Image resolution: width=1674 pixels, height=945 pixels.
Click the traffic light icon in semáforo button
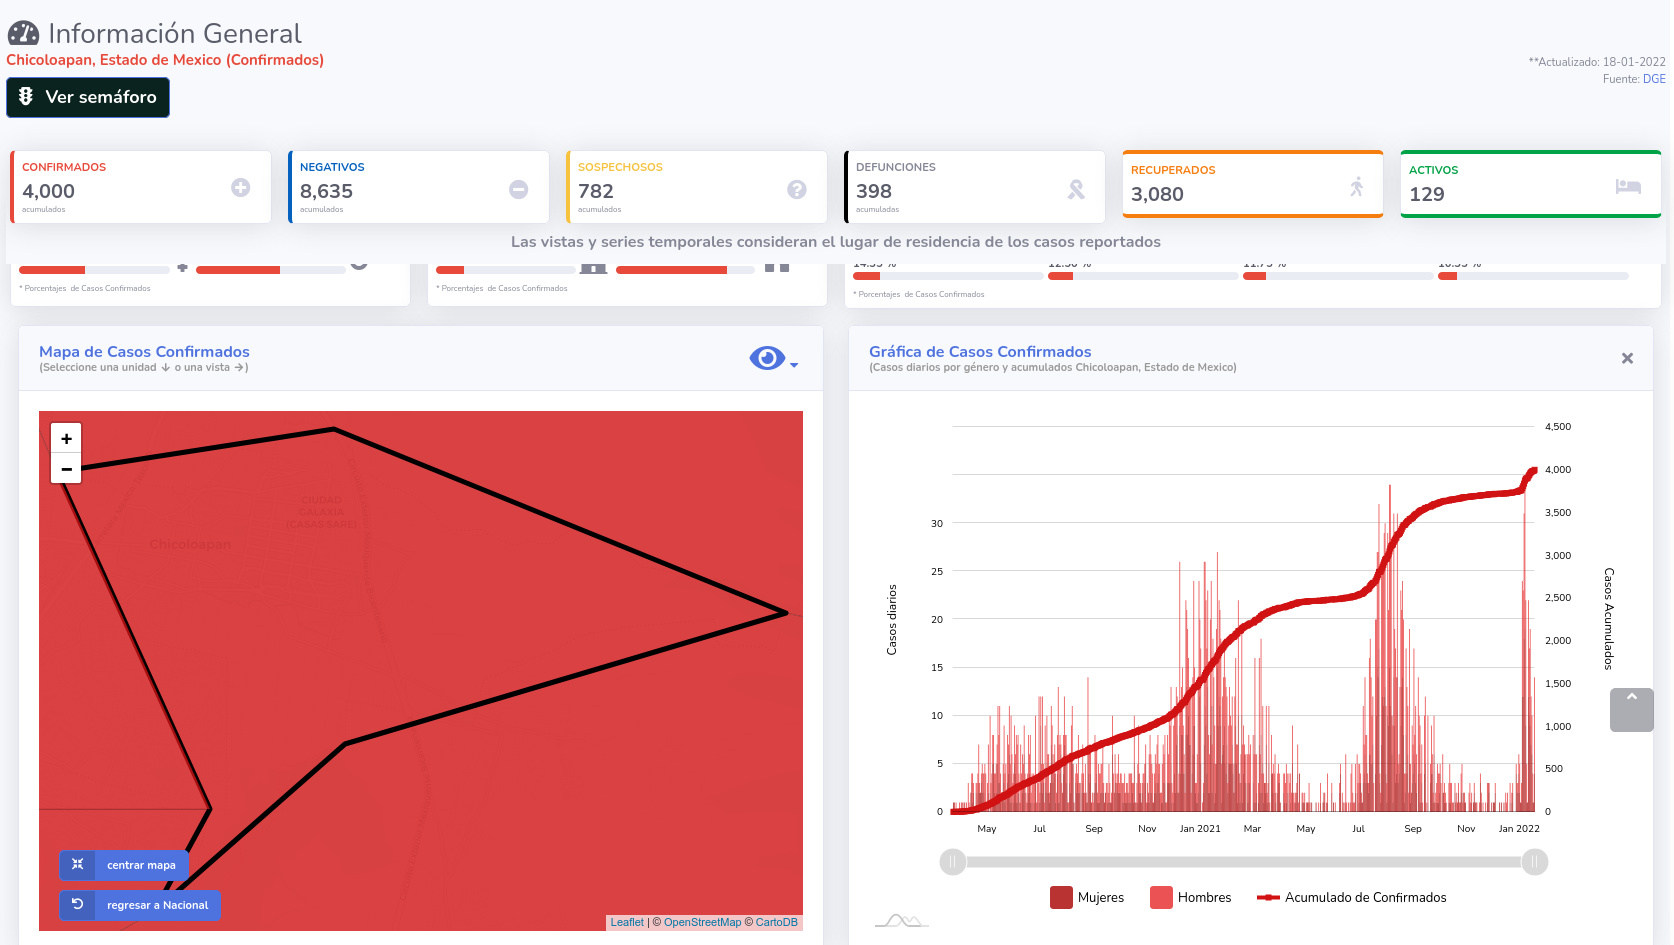(x=26, y=96)
